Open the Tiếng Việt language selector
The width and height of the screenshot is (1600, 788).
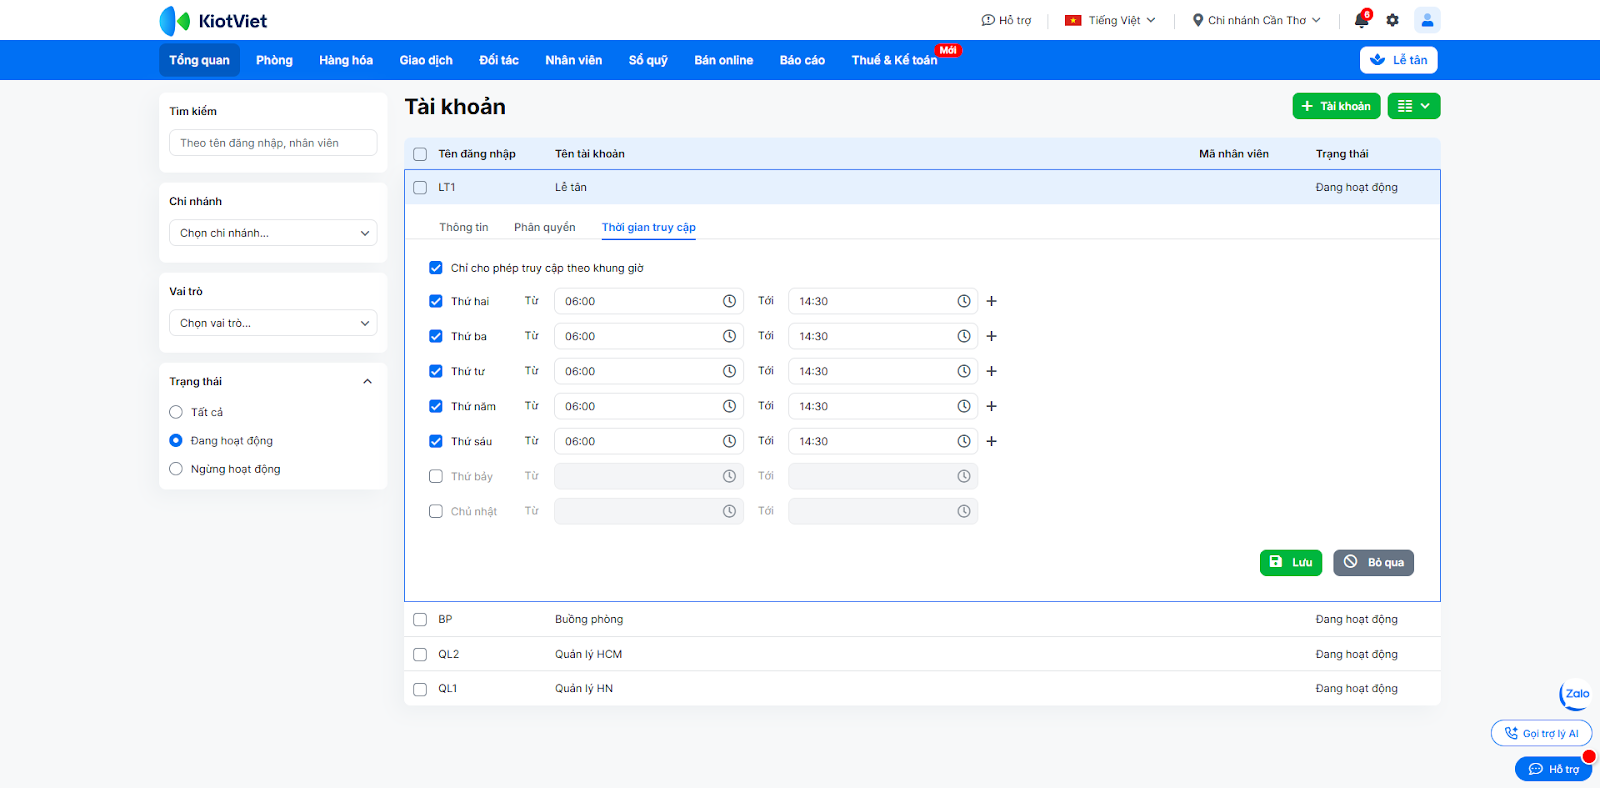click(1110, 20)
